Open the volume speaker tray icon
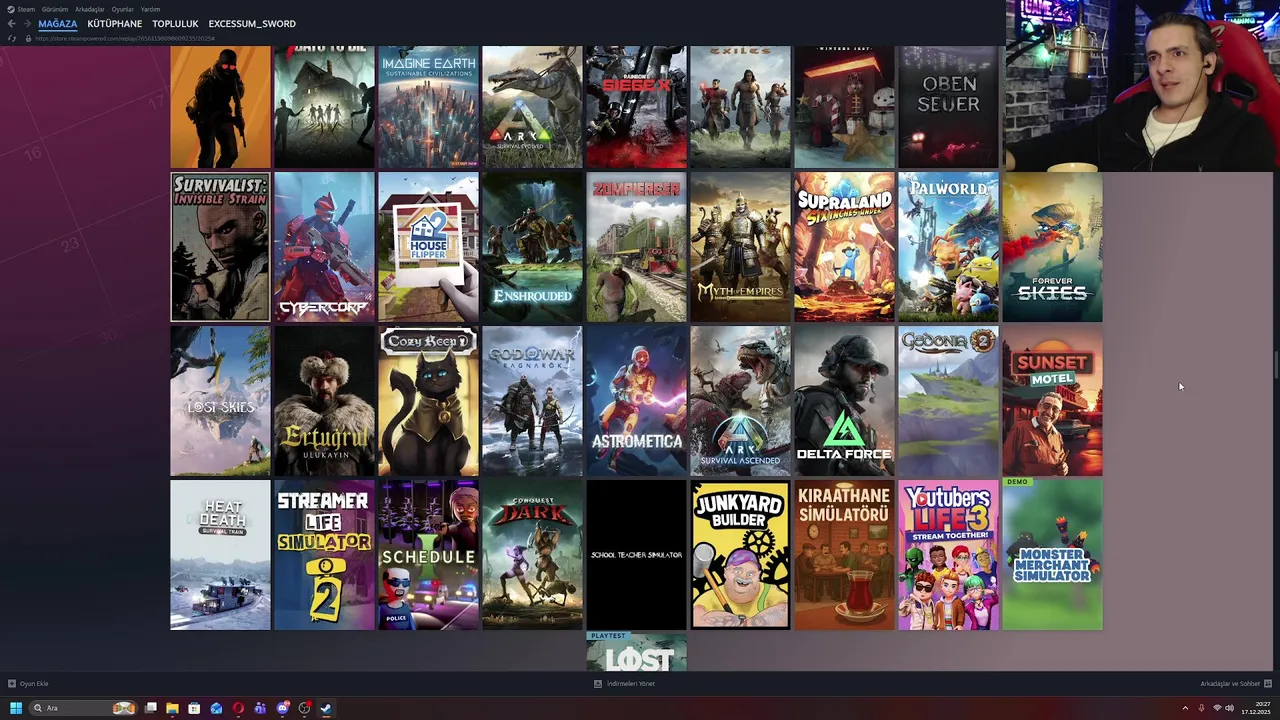The image size is (1280, 720). pos(1229,708)
